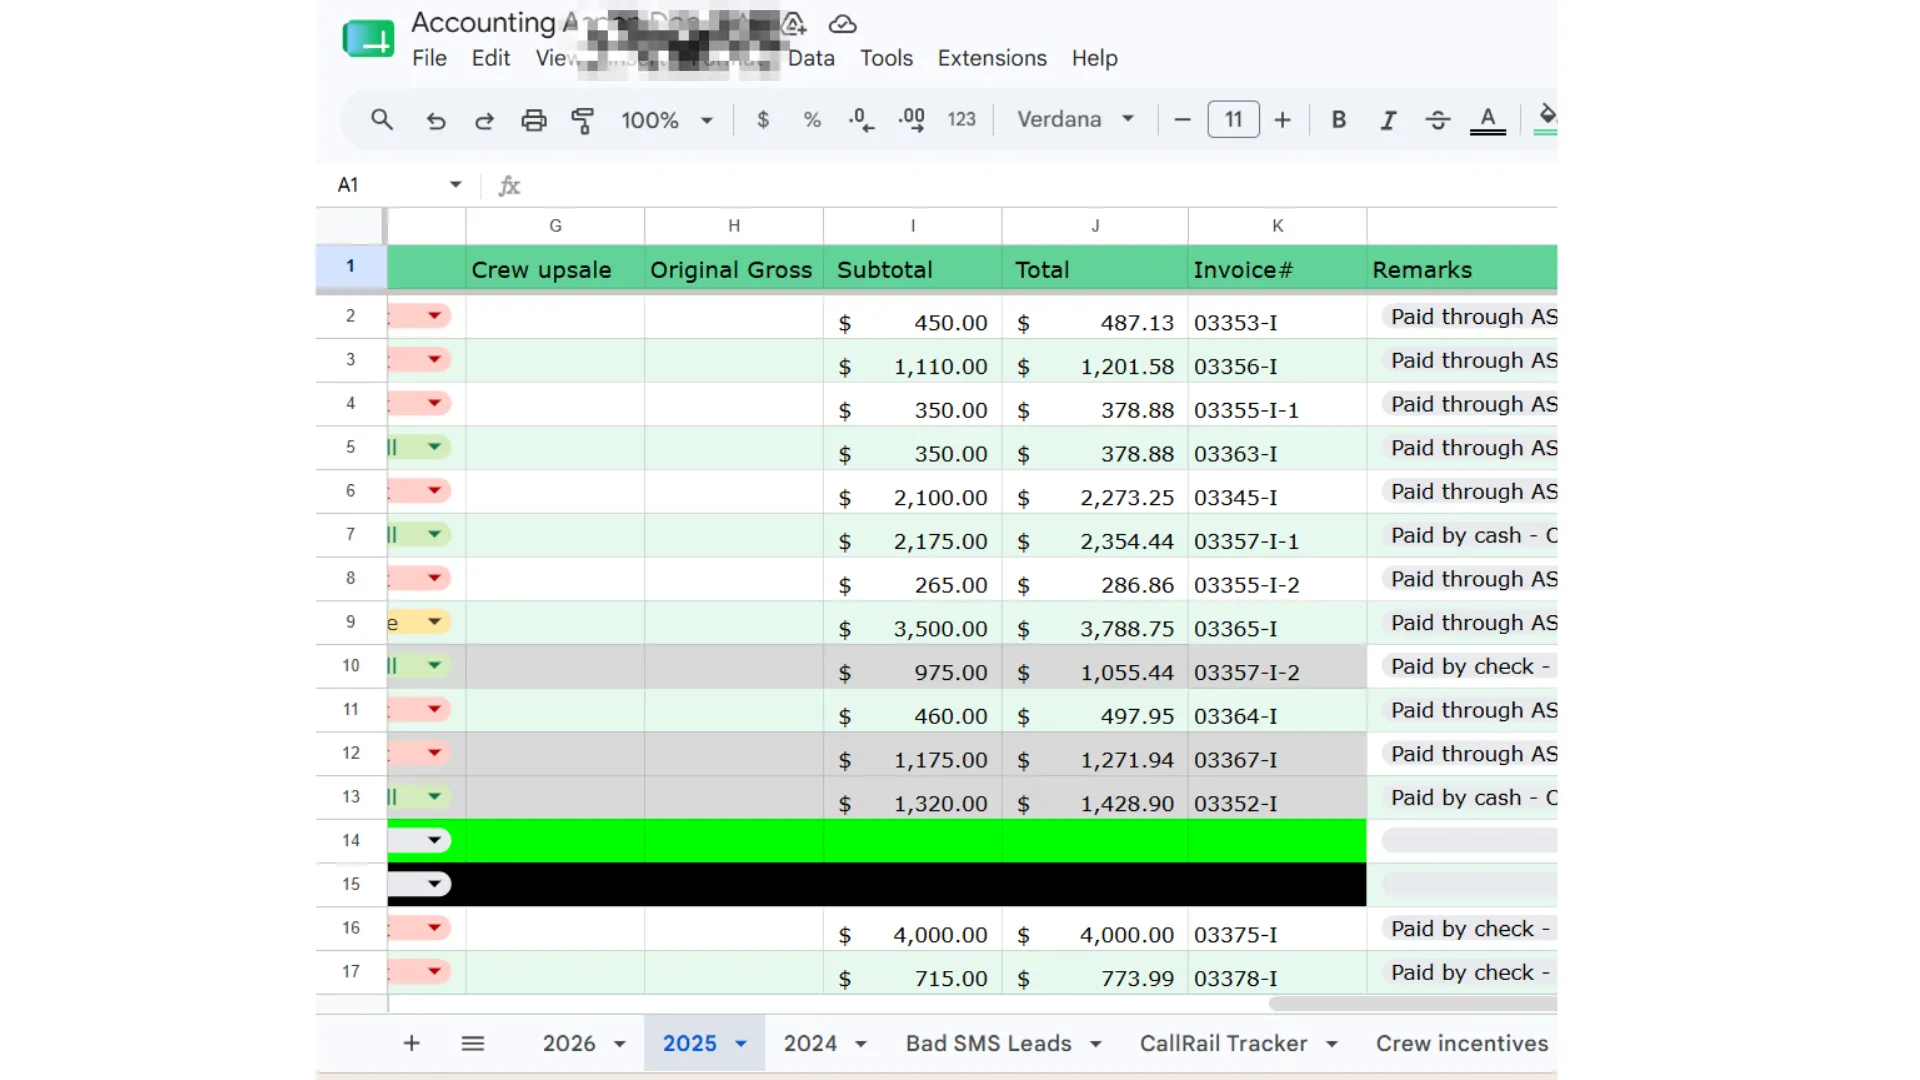Open the dropdown in green row 14
1920x1080 pixels.
[x=434, y=841]
